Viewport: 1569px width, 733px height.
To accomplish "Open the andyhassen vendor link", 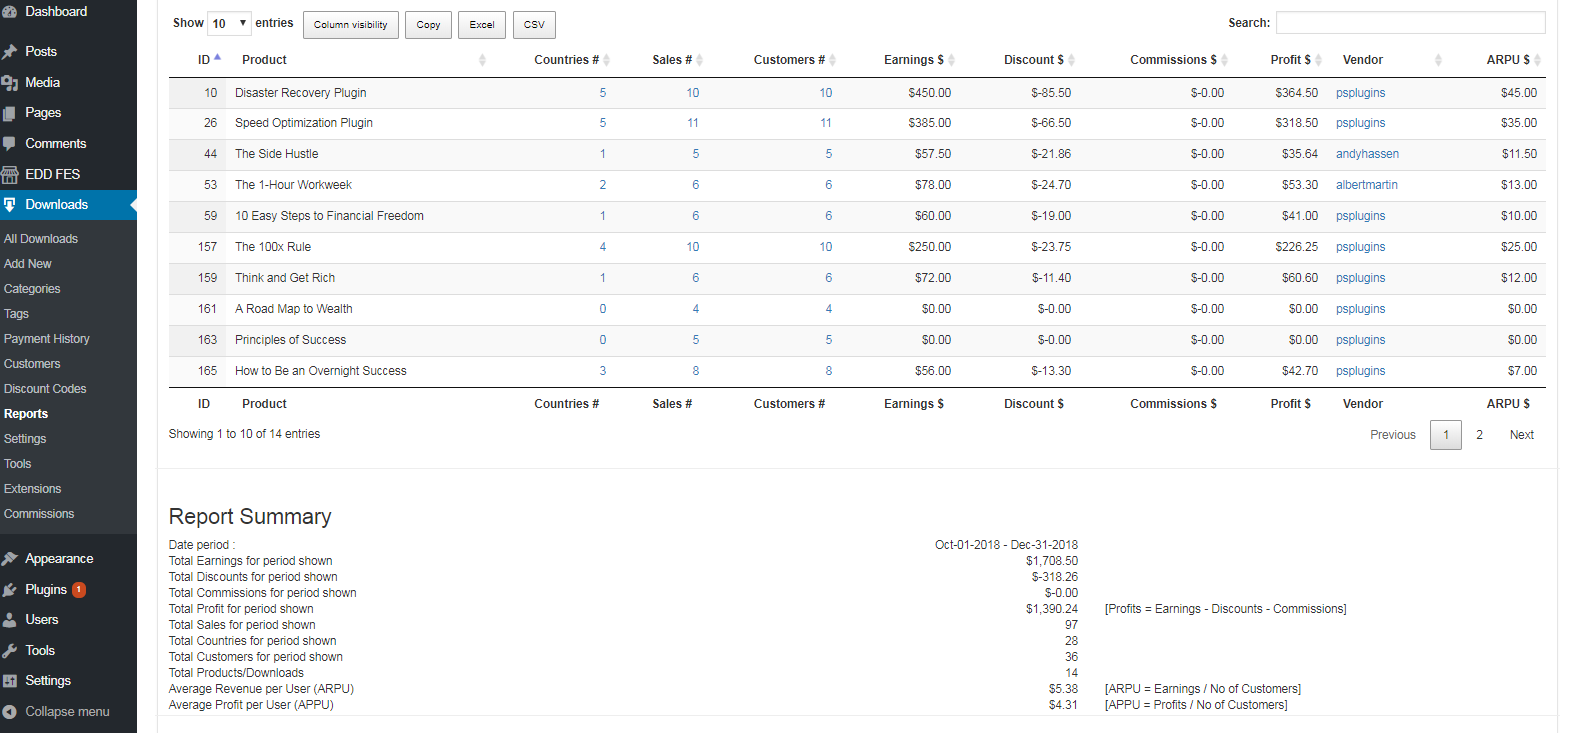I will point(1367,154).
